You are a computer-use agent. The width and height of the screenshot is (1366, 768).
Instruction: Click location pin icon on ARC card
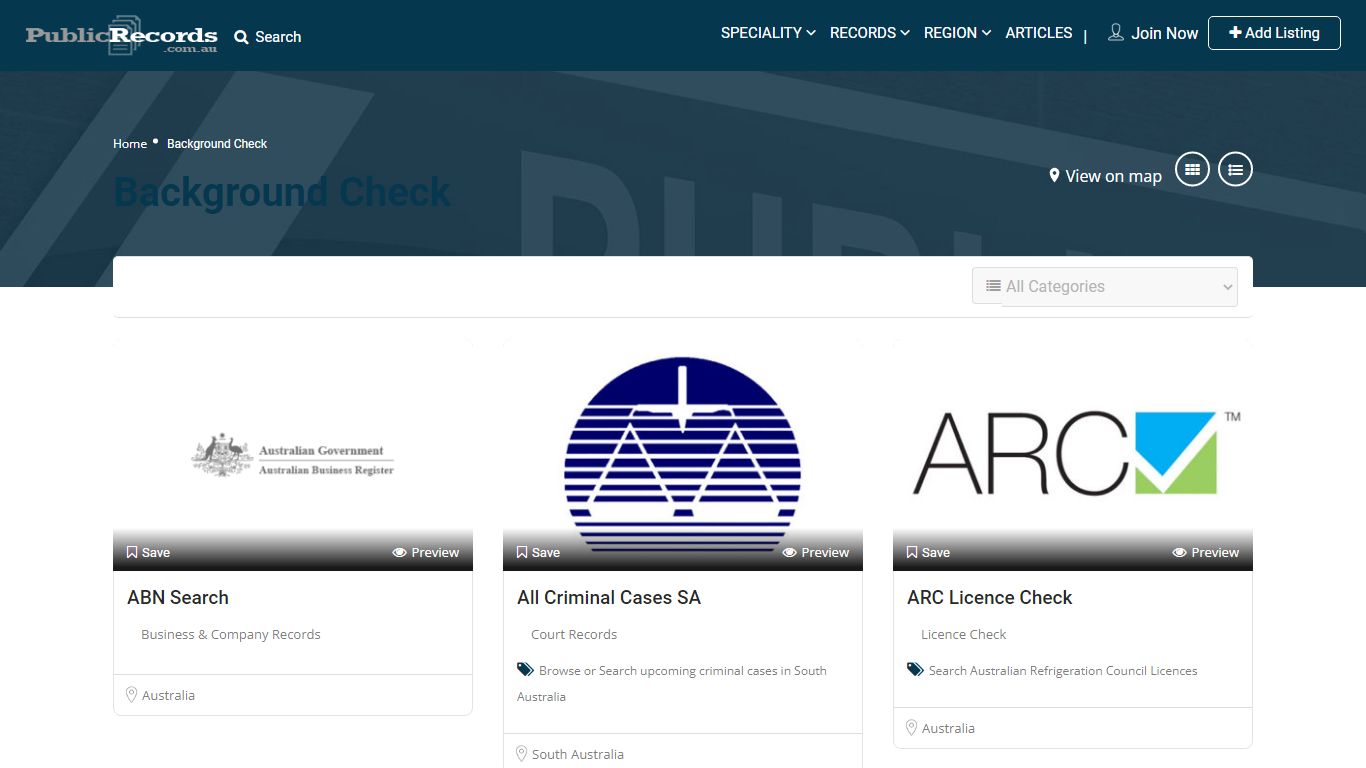[x=911, y=728]
